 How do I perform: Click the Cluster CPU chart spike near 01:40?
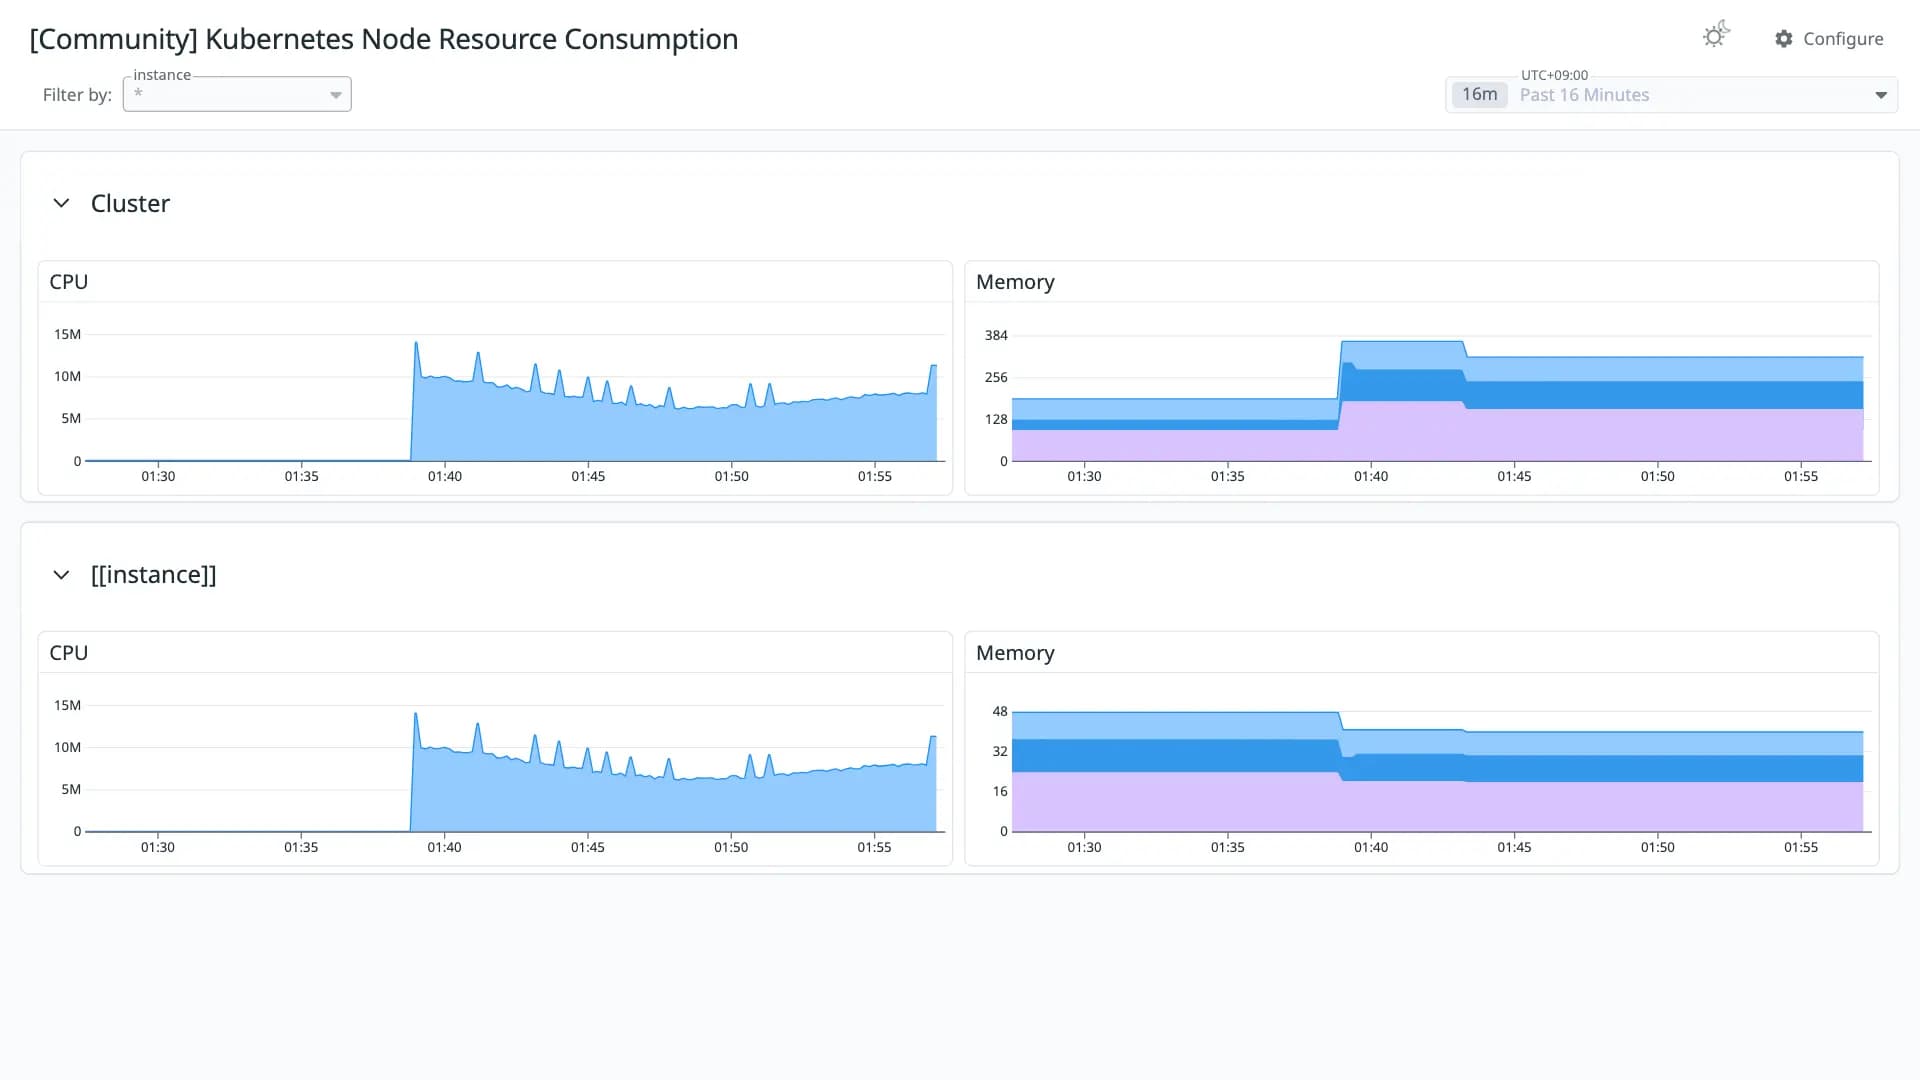[x=416, y=346]
